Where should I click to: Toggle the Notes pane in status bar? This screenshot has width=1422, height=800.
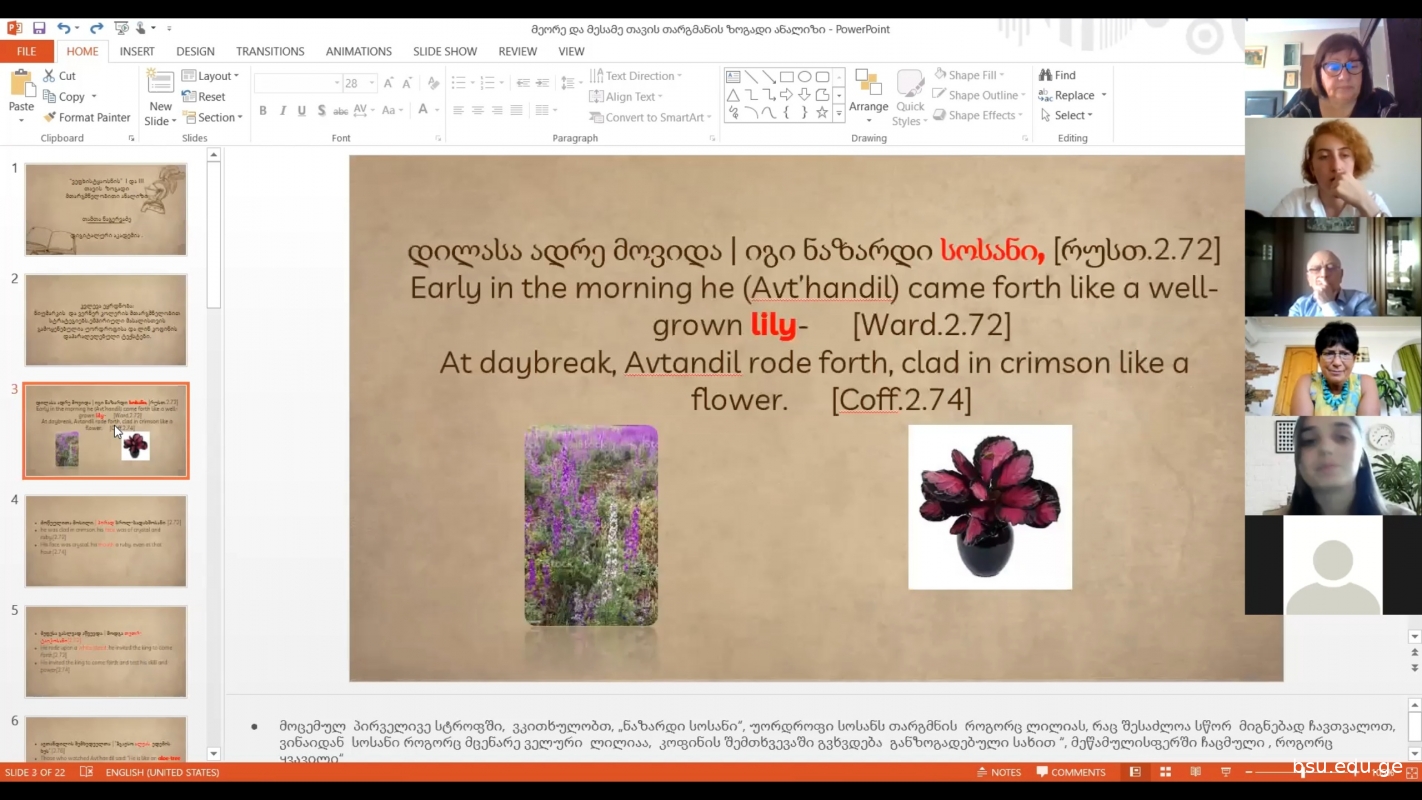(998, 772)
